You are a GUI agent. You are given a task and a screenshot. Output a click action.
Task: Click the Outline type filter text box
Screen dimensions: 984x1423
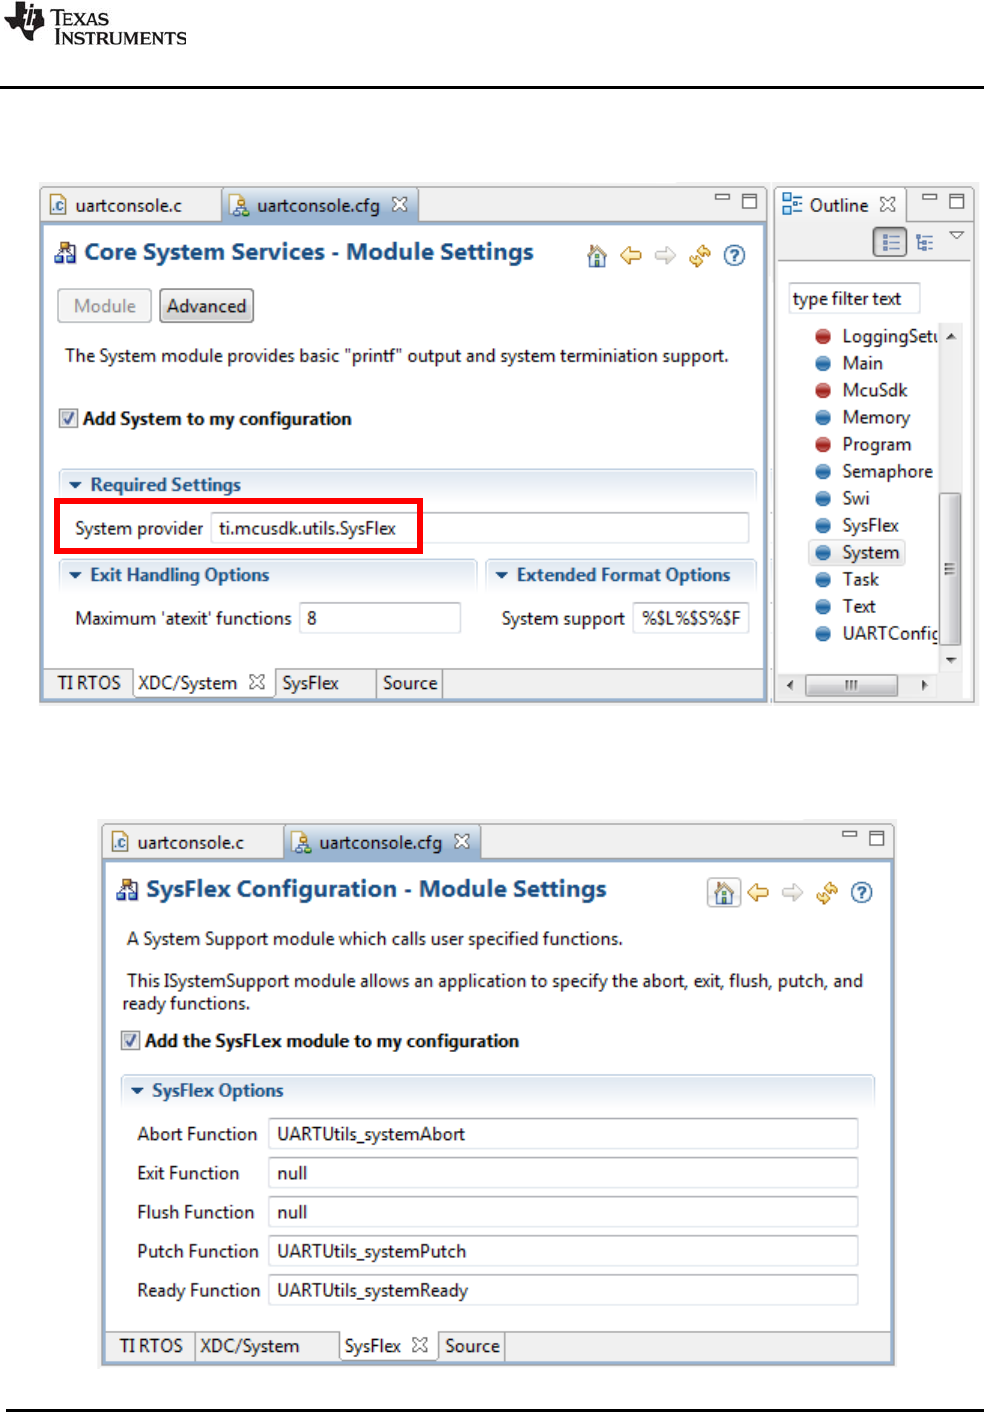tap(854, 298)
